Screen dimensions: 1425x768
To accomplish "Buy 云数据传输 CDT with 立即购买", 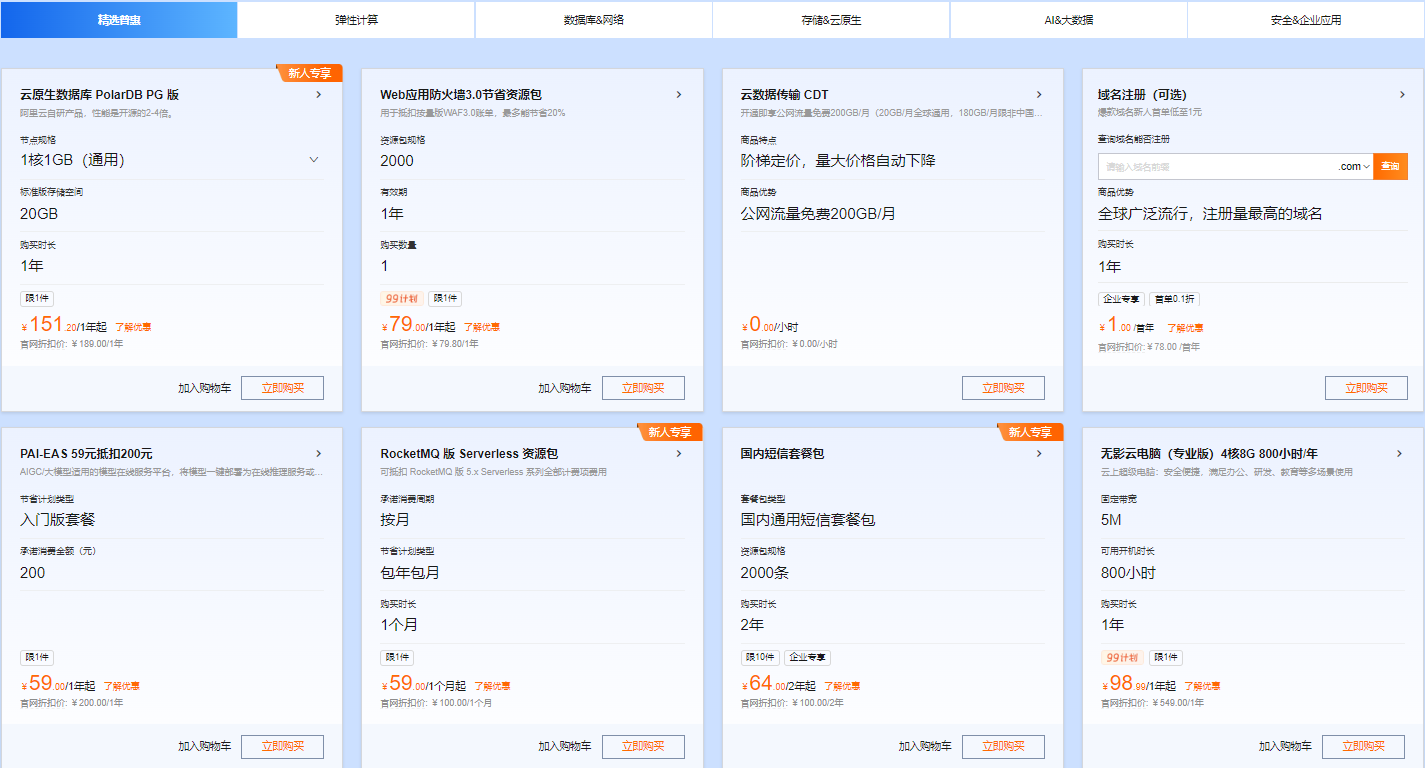I will click(1003, 388).
